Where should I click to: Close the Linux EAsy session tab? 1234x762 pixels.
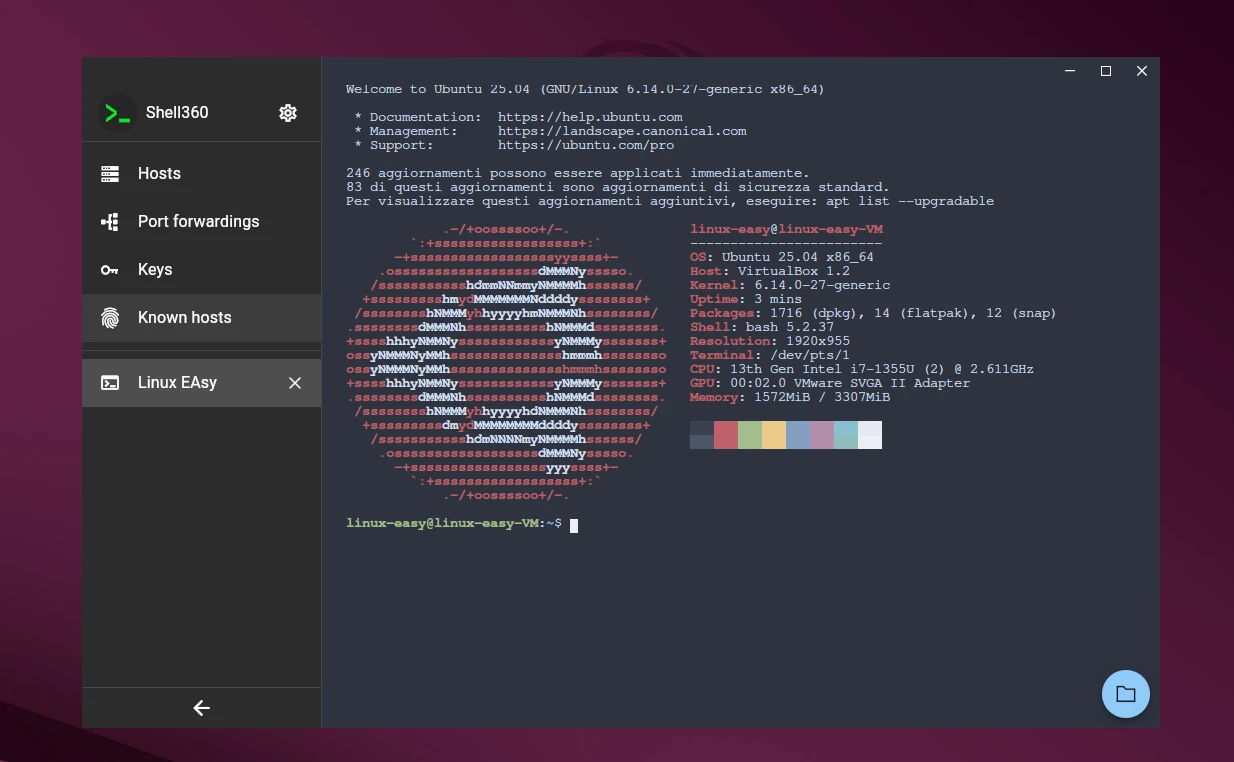(x=295, y=382)
